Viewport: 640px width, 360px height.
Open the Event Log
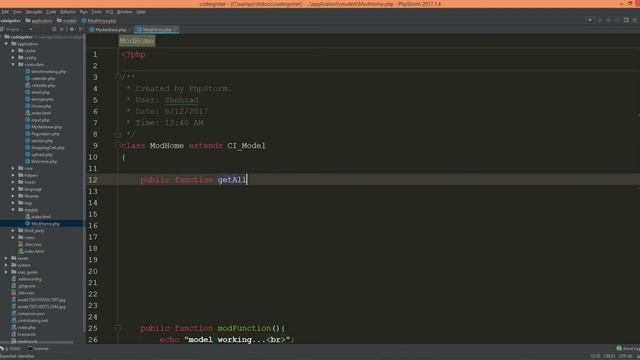point(629,349)
